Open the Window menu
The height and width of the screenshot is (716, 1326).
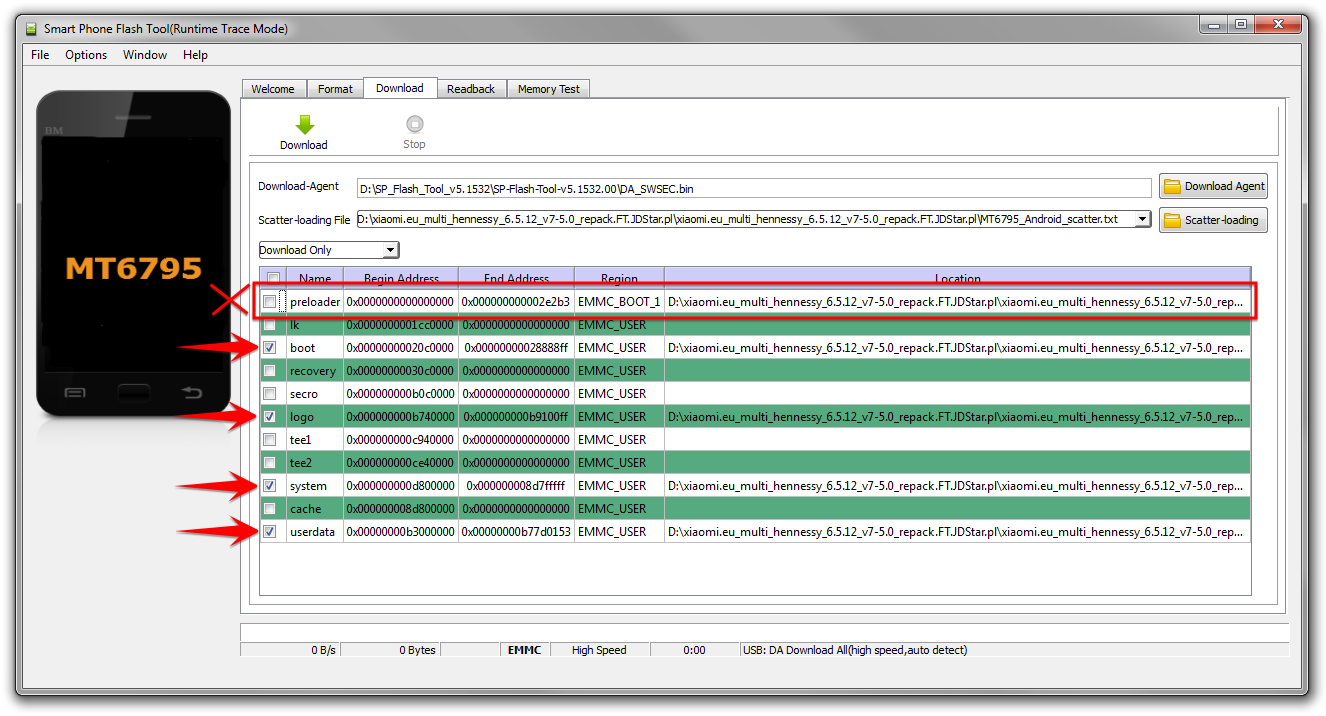click(145, 55)
